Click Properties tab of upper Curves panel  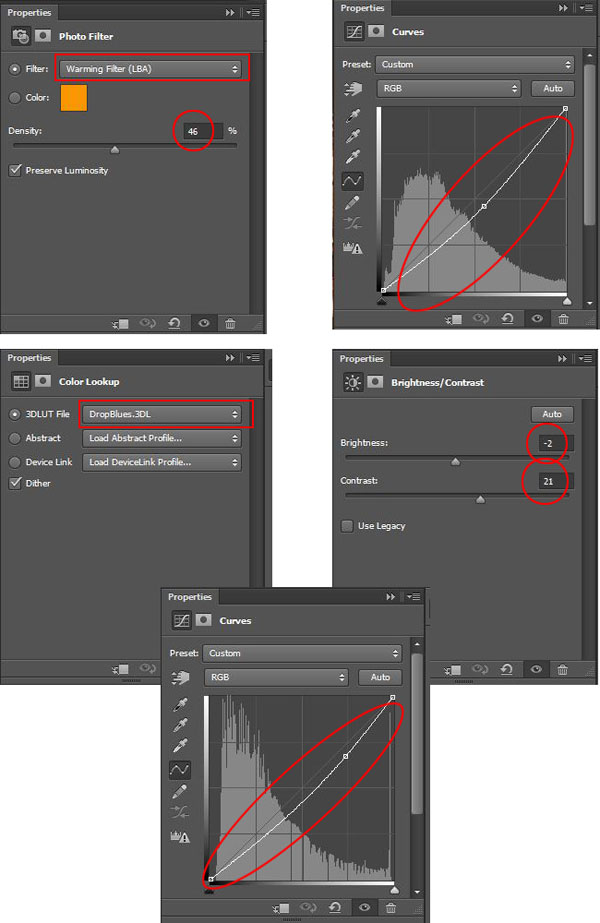(363, 8)
